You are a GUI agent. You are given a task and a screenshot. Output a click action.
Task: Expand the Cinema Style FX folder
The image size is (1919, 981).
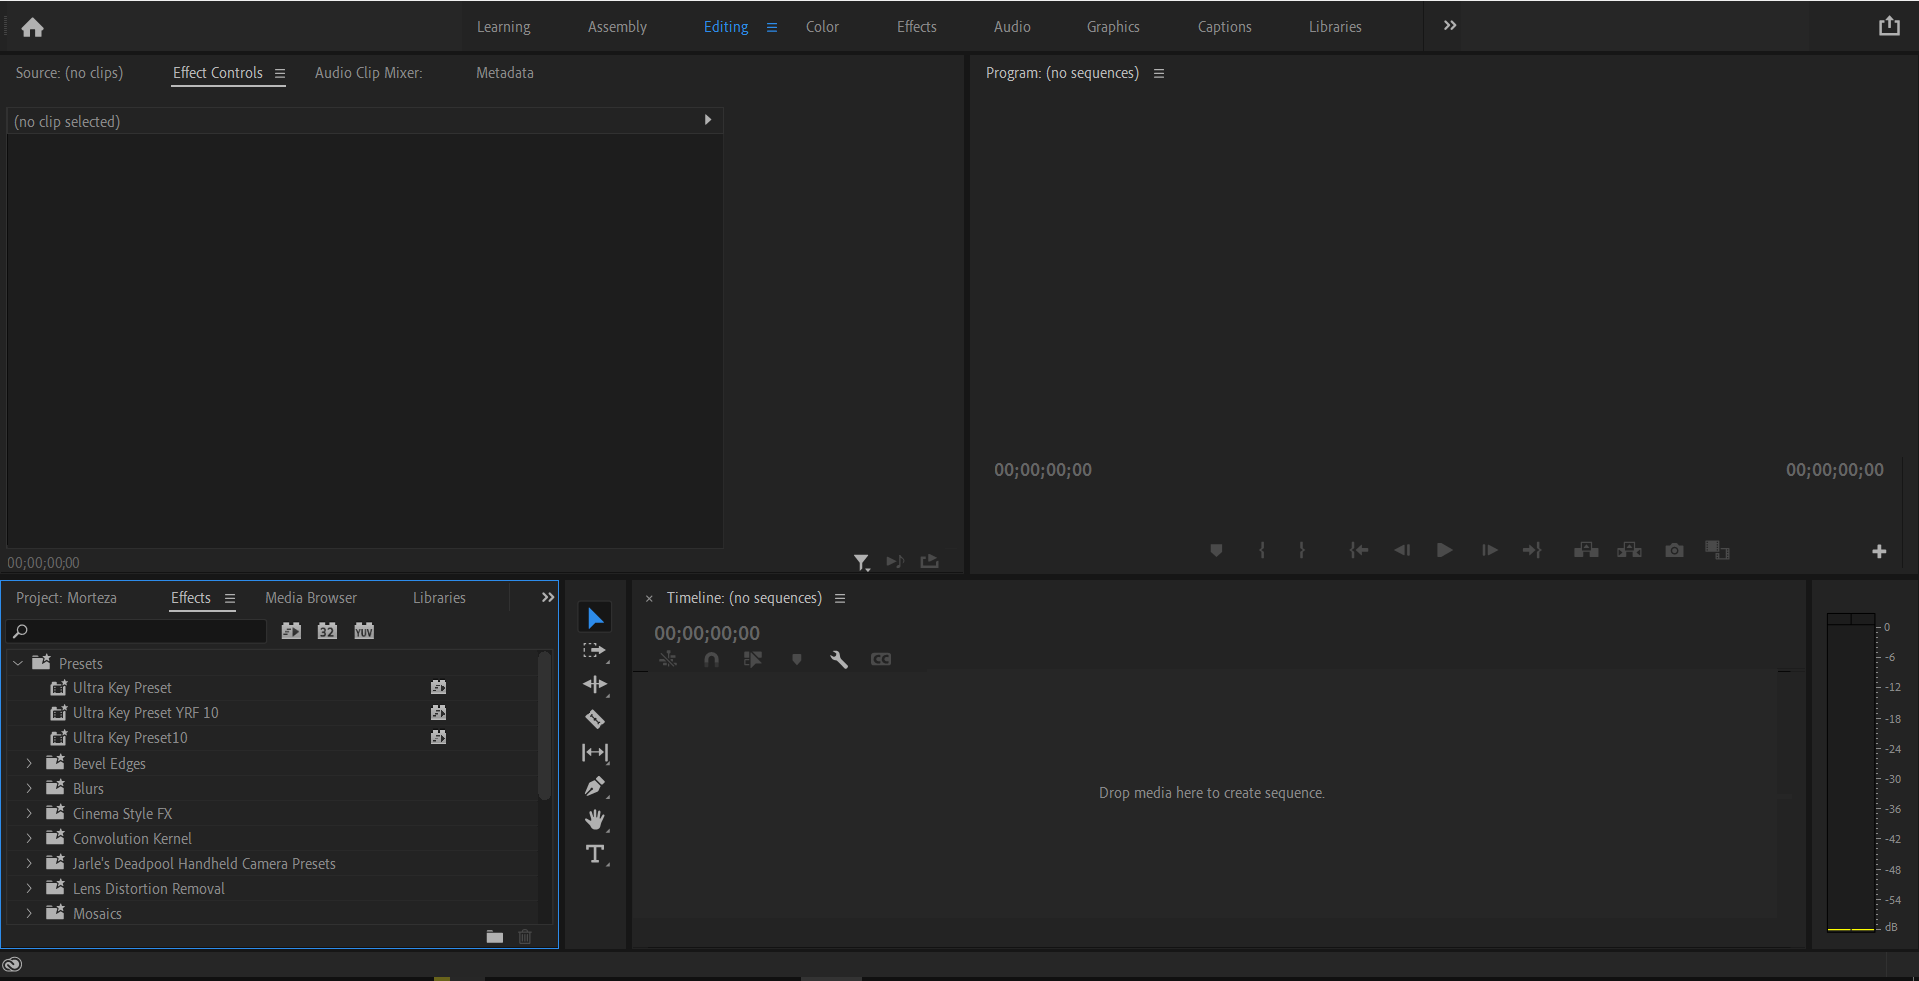point(29,814)
